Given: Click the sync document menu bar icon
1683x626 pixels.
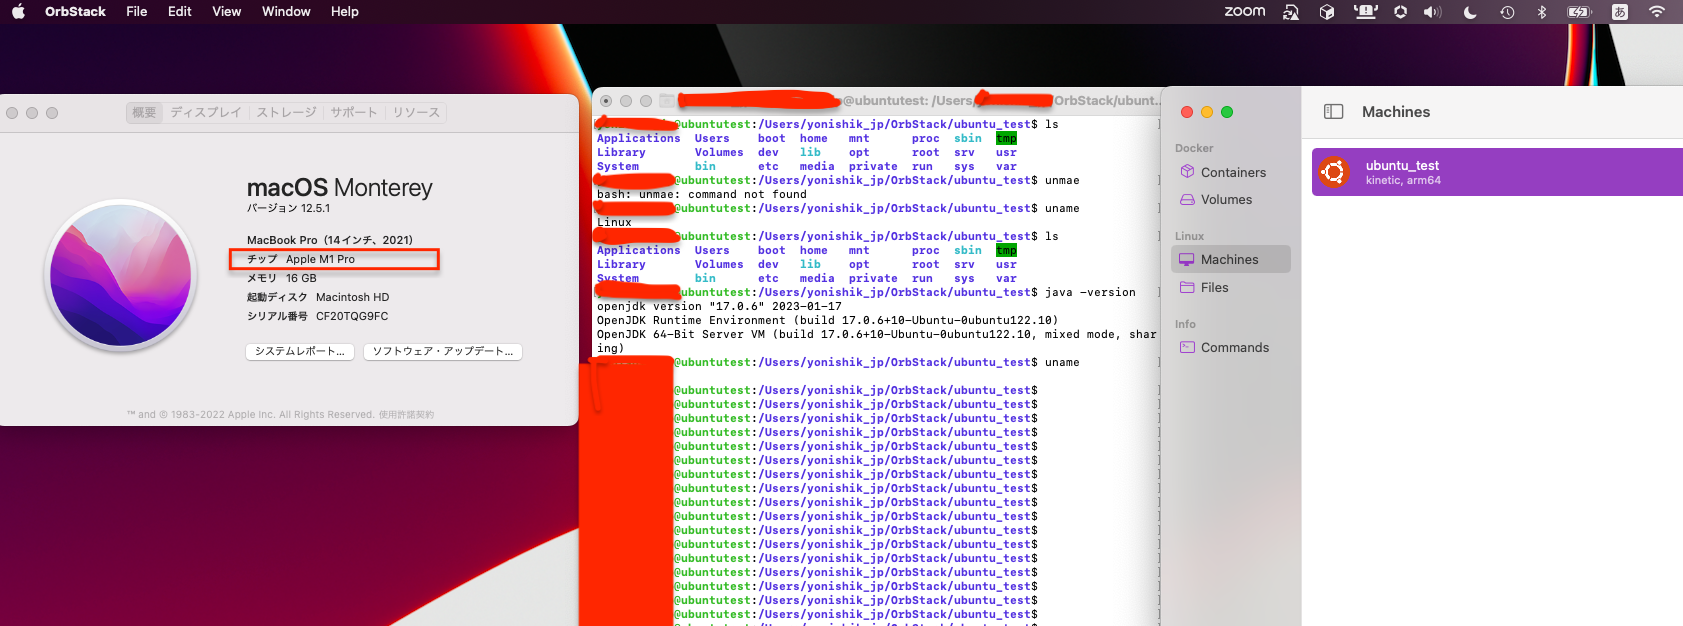Looking at the screenshot, I should [x=1291, y=12].
